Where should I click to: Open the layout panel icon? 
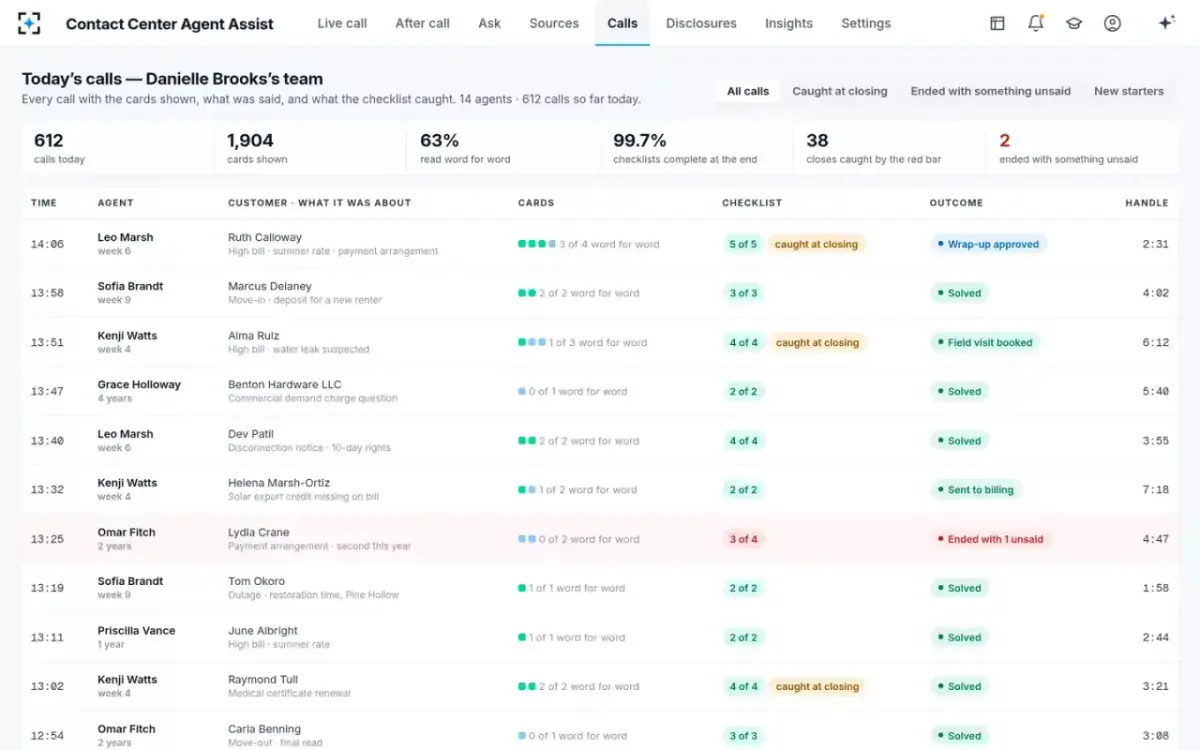(997, 23)
